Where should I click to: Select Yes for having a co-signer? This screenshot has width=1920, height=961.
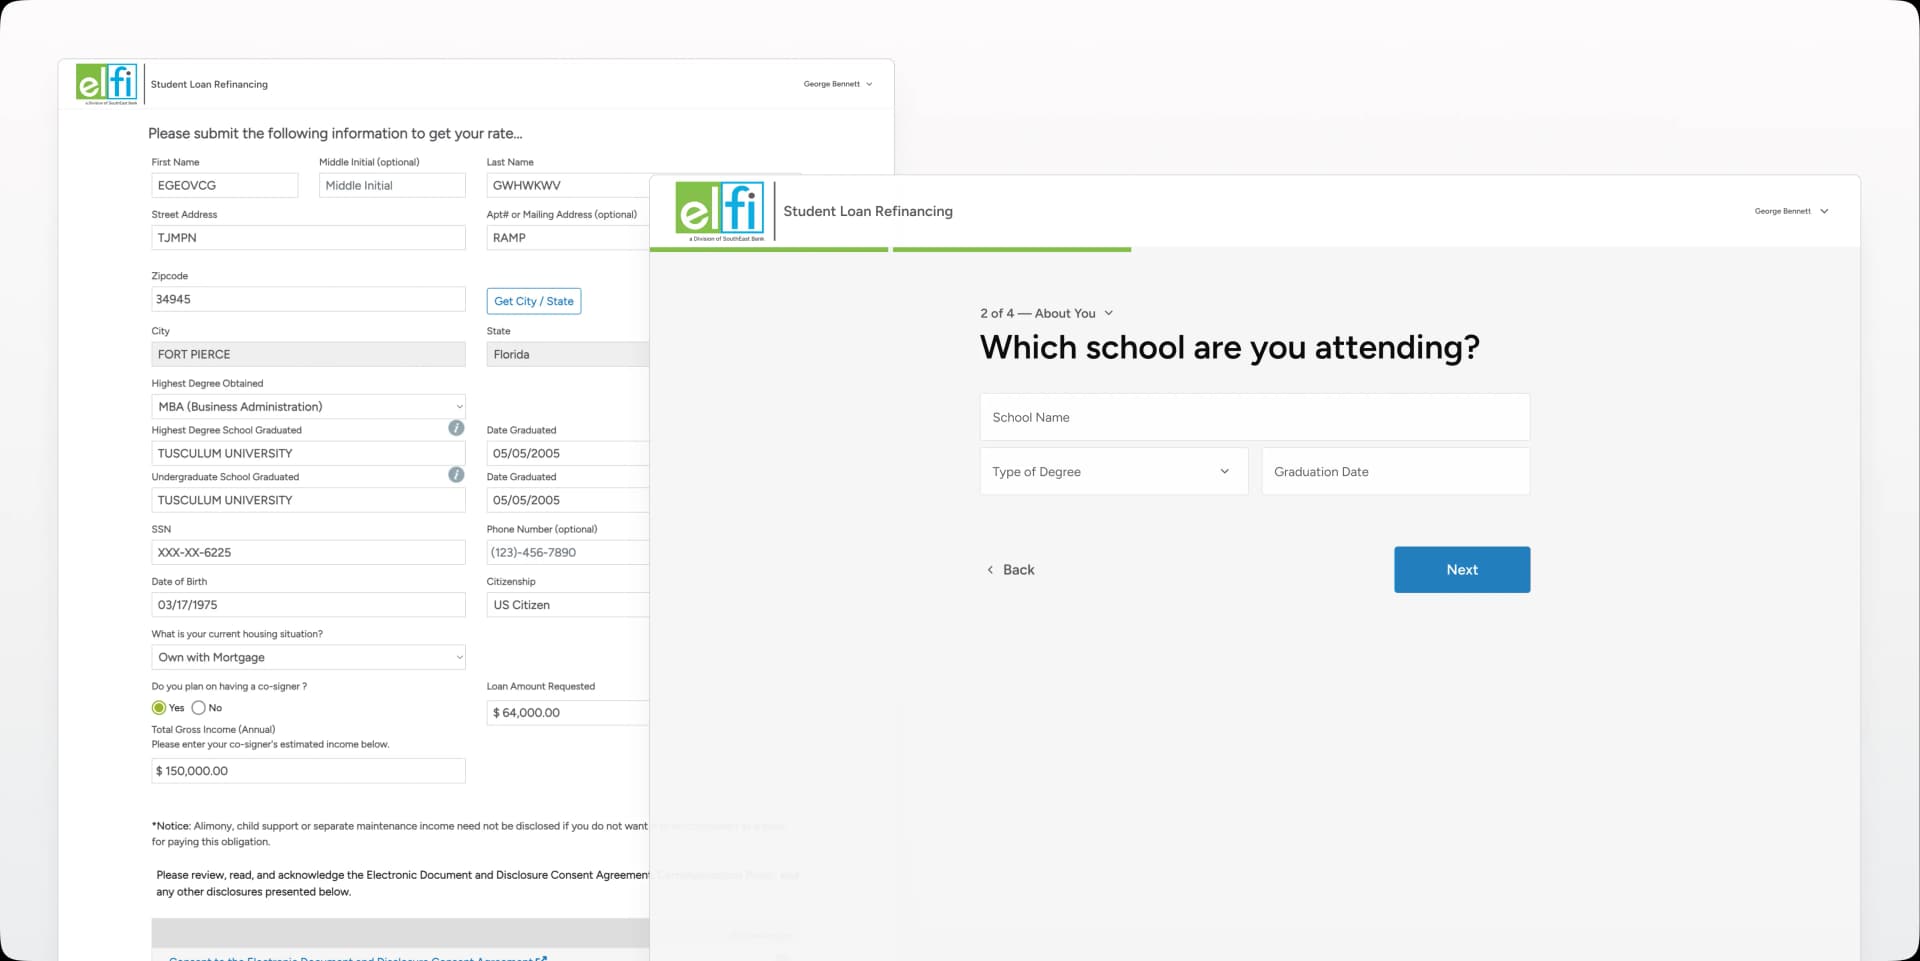pos(159,707)
